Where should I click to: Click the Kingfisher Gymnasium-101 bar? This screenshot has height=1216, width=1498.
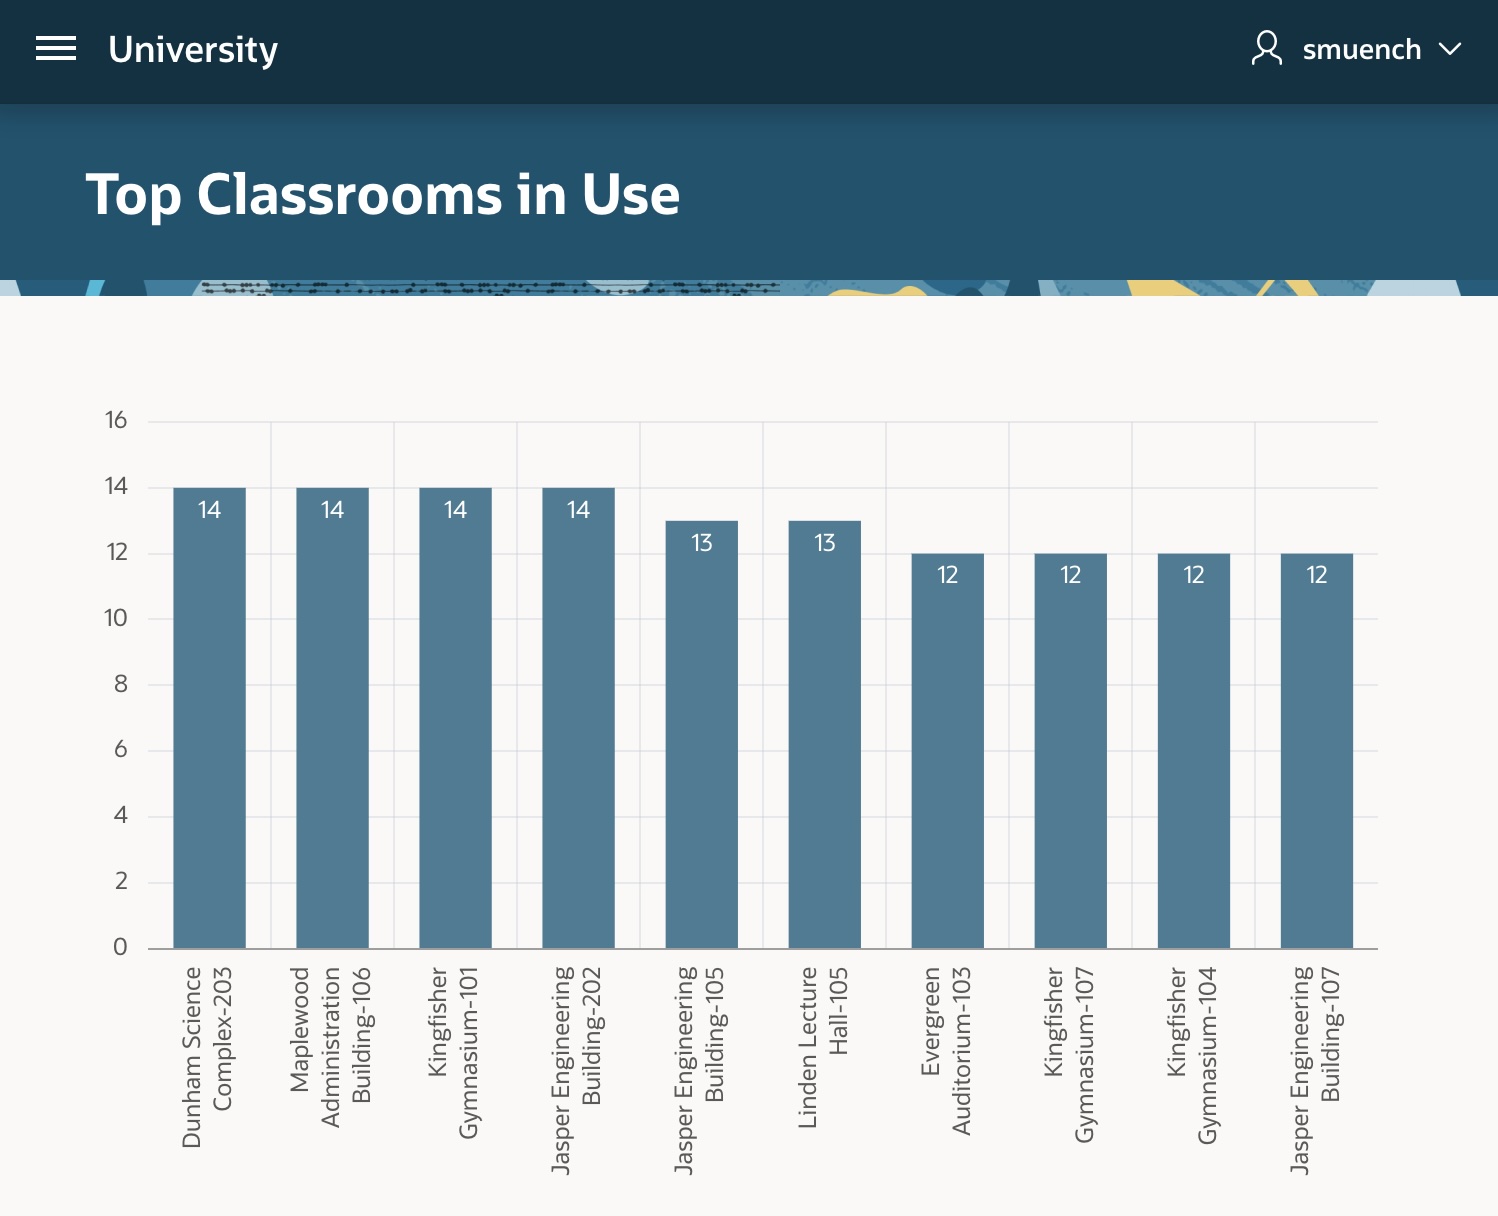click(455, 720)
